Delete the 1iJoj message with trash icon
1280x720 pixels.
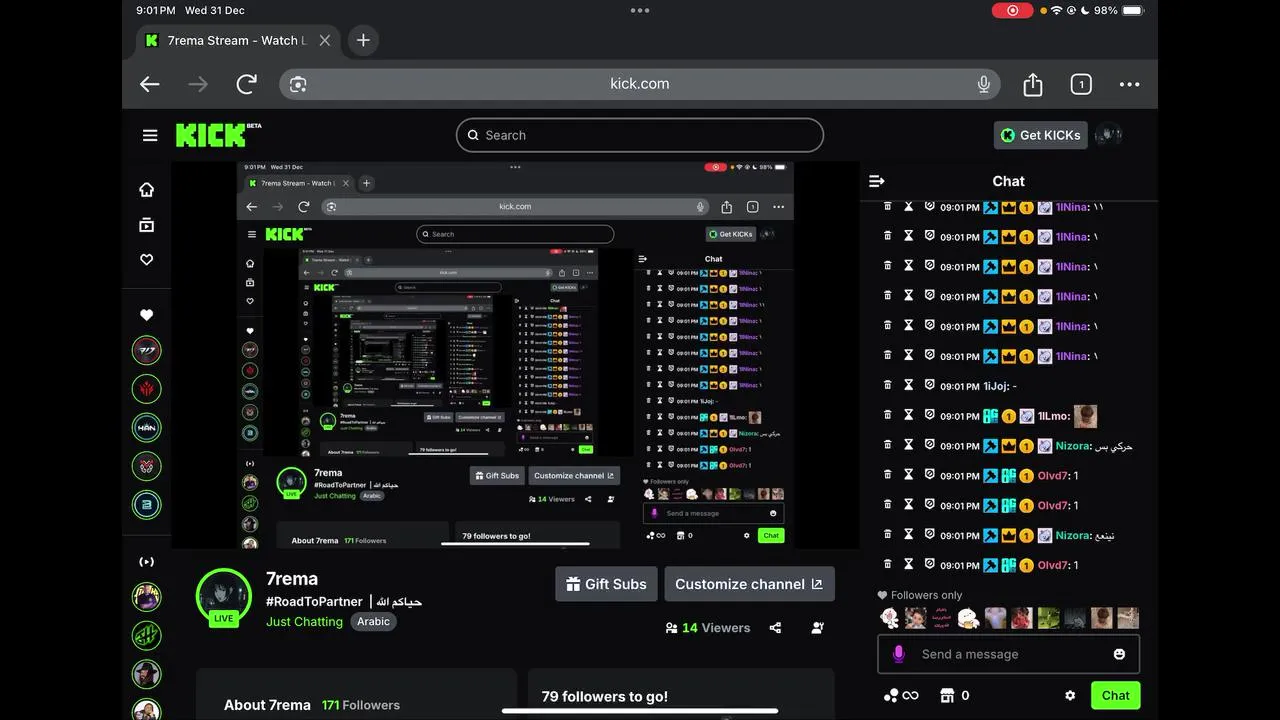[x=887, y=385]
